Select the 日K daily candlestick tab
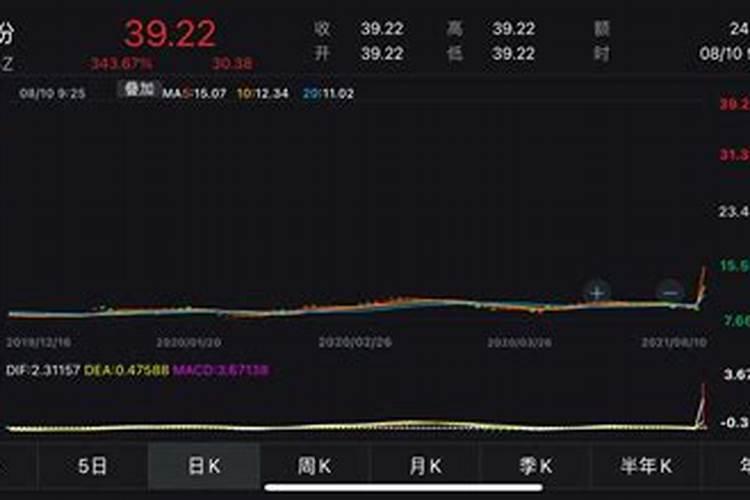750x500 pixels. point(203,466)
